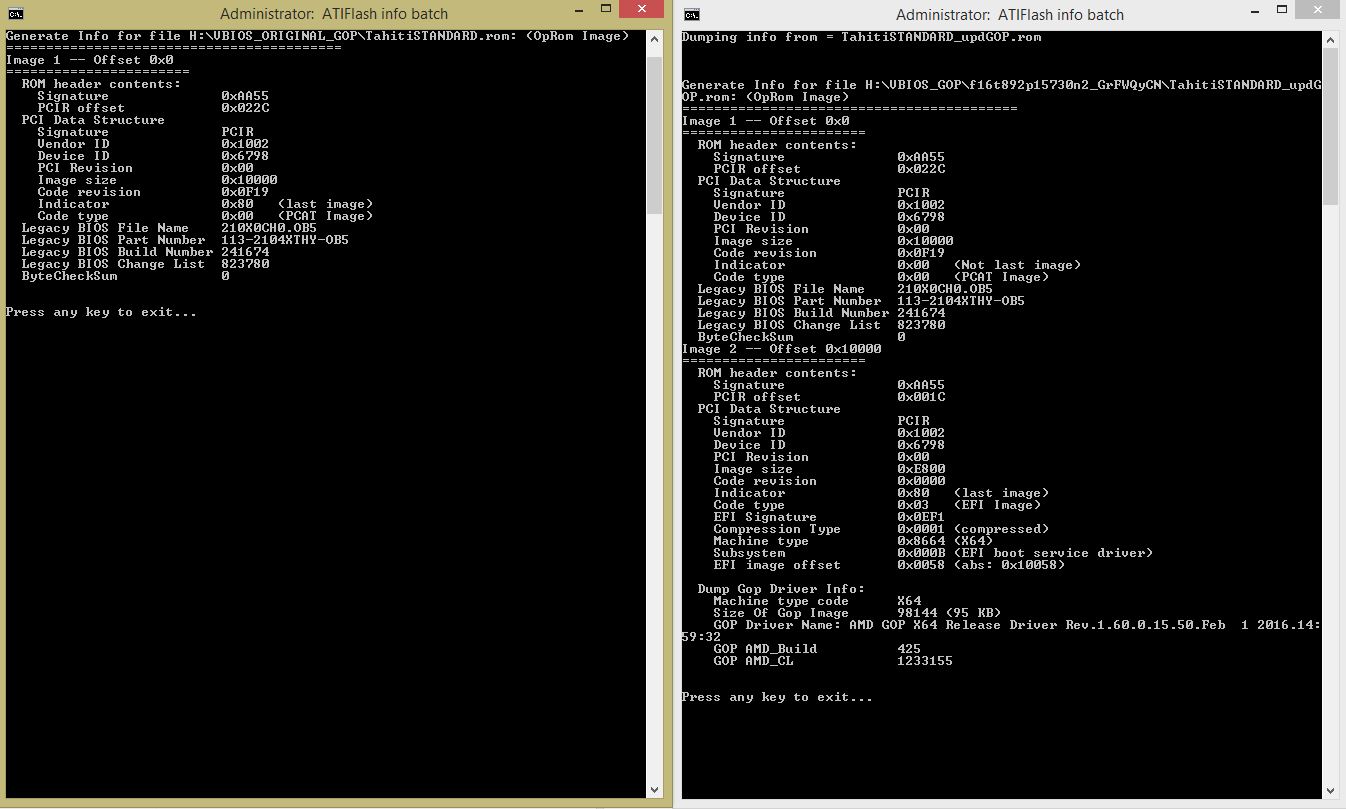This screenshot has width=1346, height=809.
Task: Click the Machine type value '0x8664 (X64)'
Action: 945,541
